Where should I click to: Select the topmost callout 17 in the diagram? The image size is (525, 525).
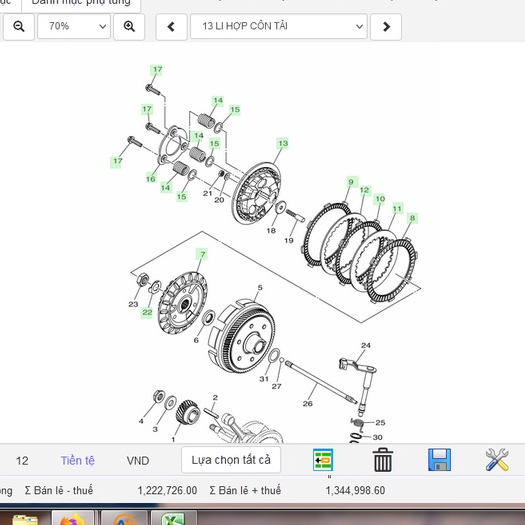(x=157, y=70)
